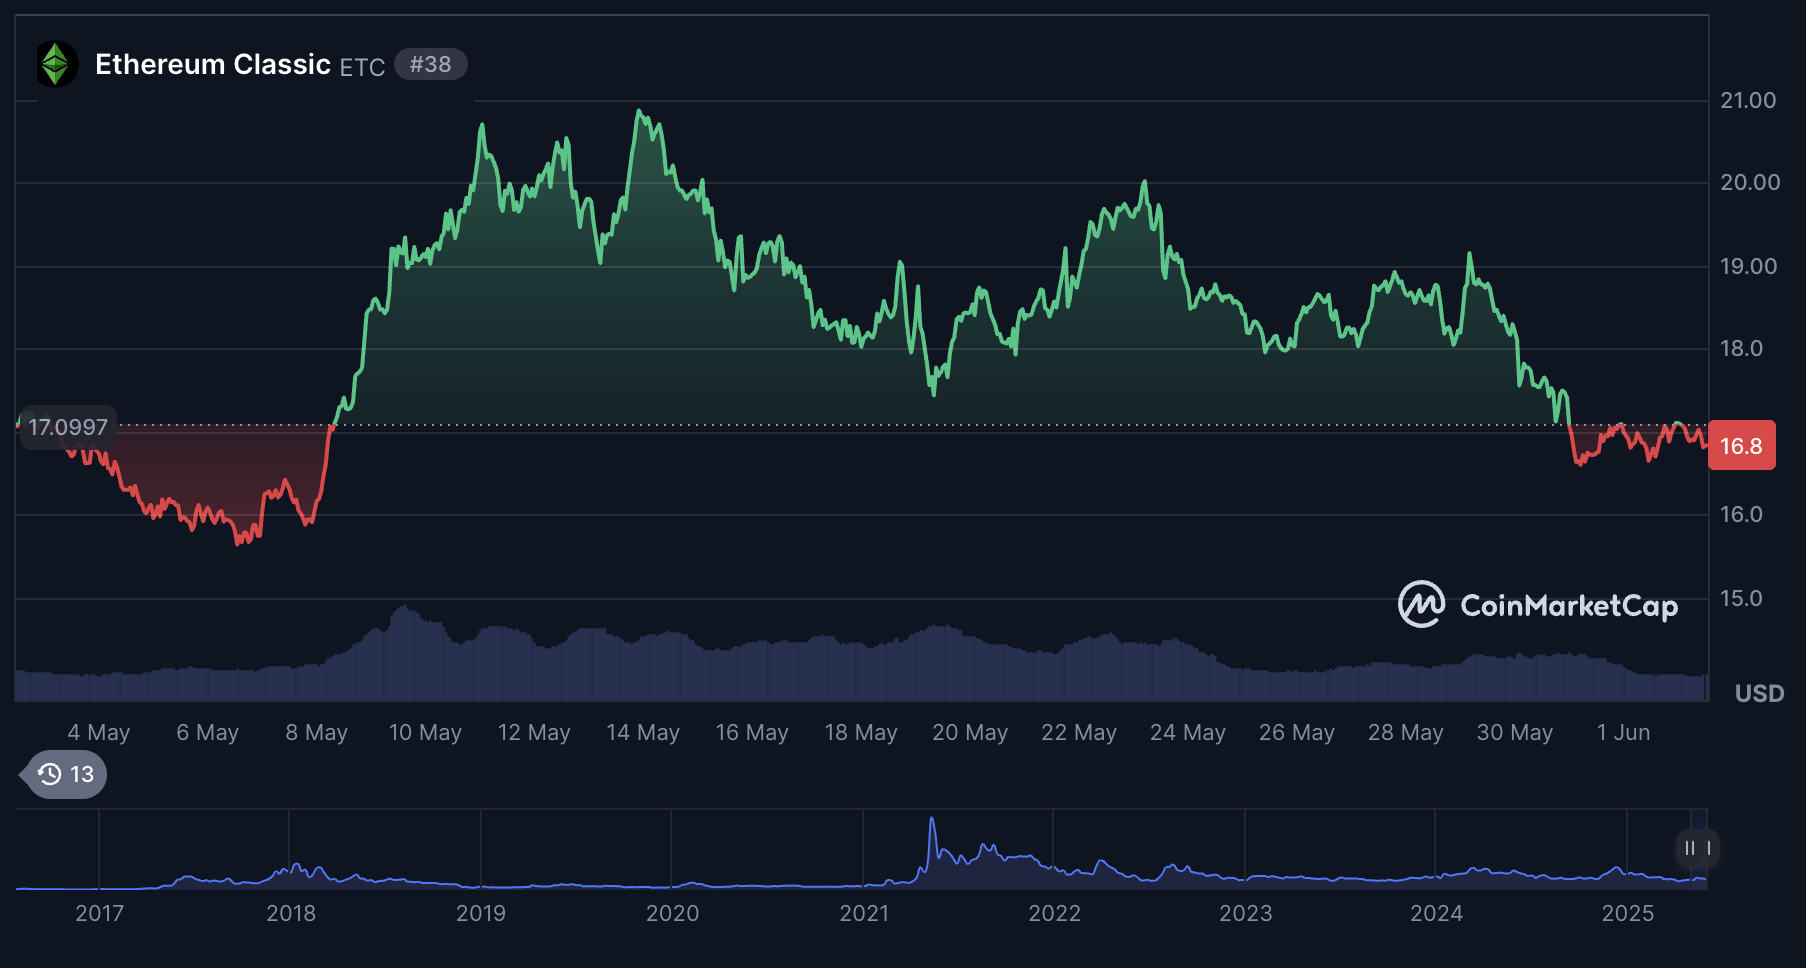Viewport: 1806px width, 968px height.
Task: Click the 16 May date label
Action: [752, 732]
